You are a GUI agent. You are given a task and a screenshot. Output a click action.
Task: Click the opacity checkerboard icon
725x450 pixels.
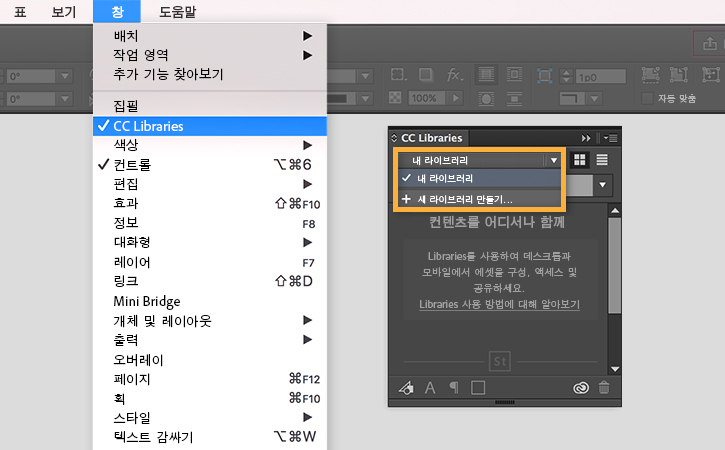pyautogui.click(x=395, y=98)
